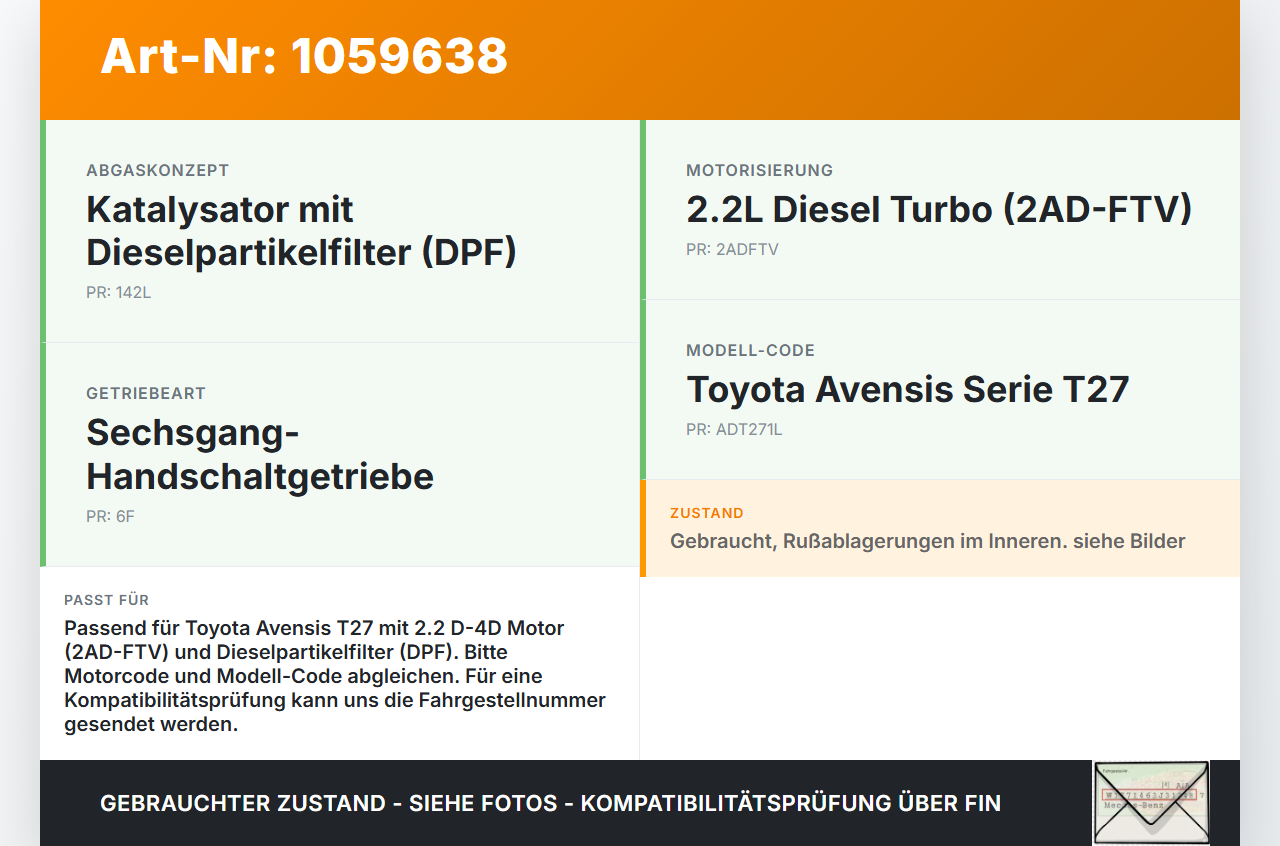The image size is (1280, 846).
Task: Select the code 'PR: 2ADFTV'
Action: pyautogui.click(x=732, y=250)
